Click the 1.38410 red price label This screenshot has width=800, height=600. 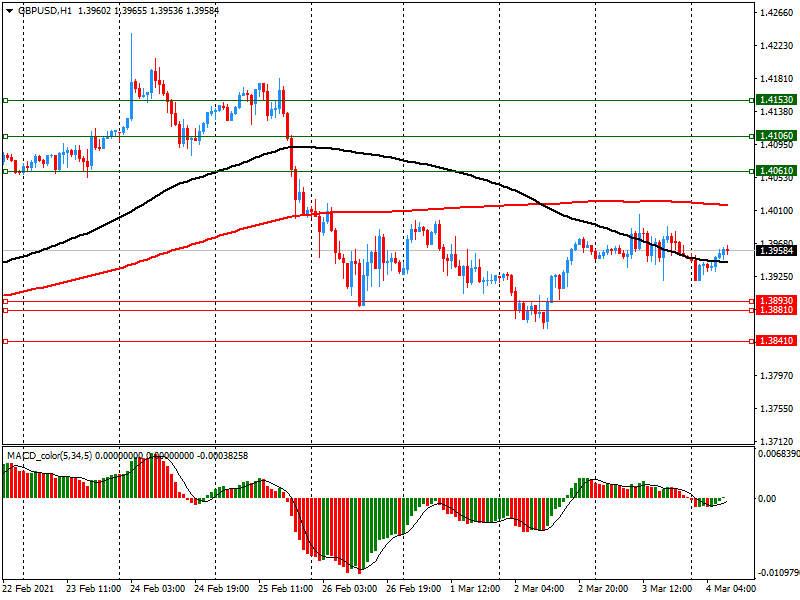(x=776, y=341)
